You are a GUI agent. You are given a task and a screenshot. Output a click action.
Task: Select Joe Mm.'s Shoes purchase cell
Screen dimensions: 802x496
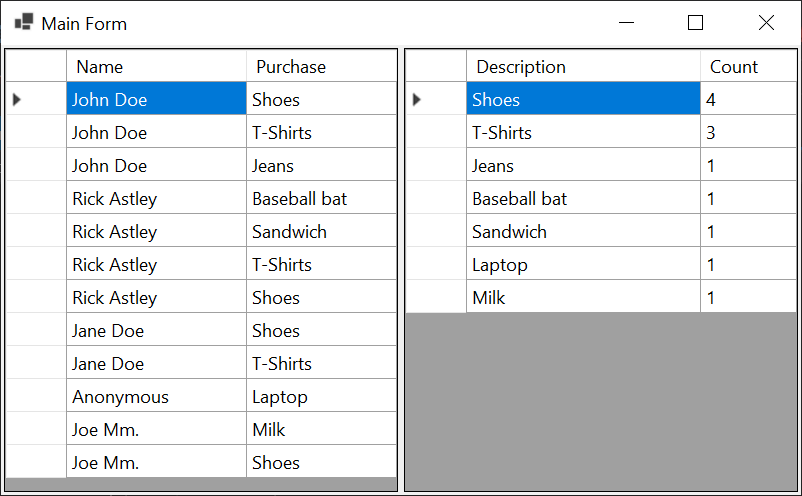[x=321, y=462]
